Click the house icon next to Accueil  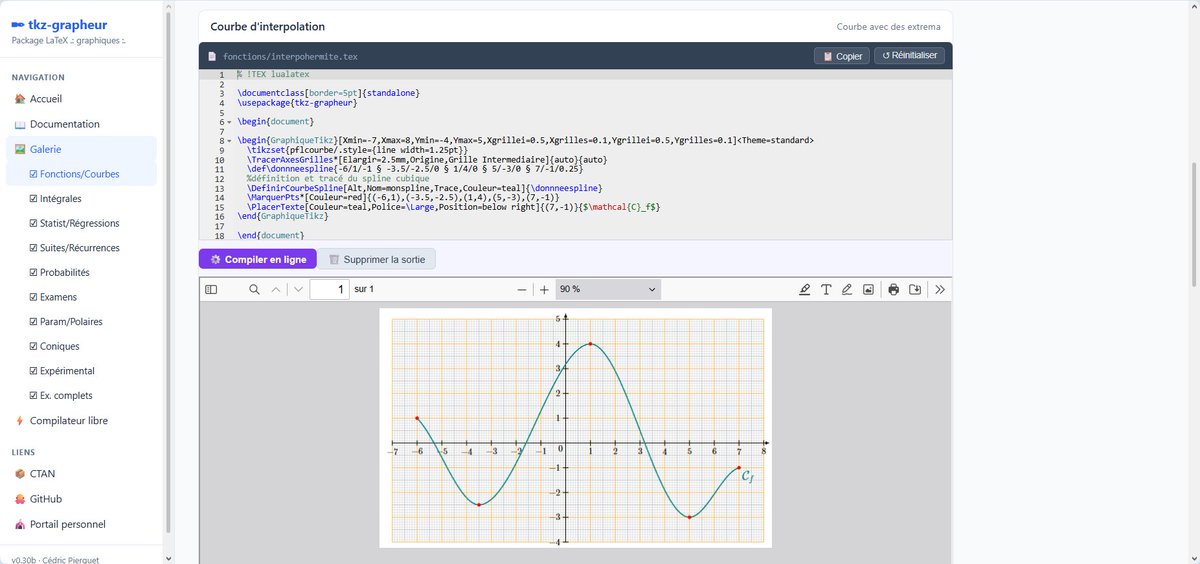(20, 99)
